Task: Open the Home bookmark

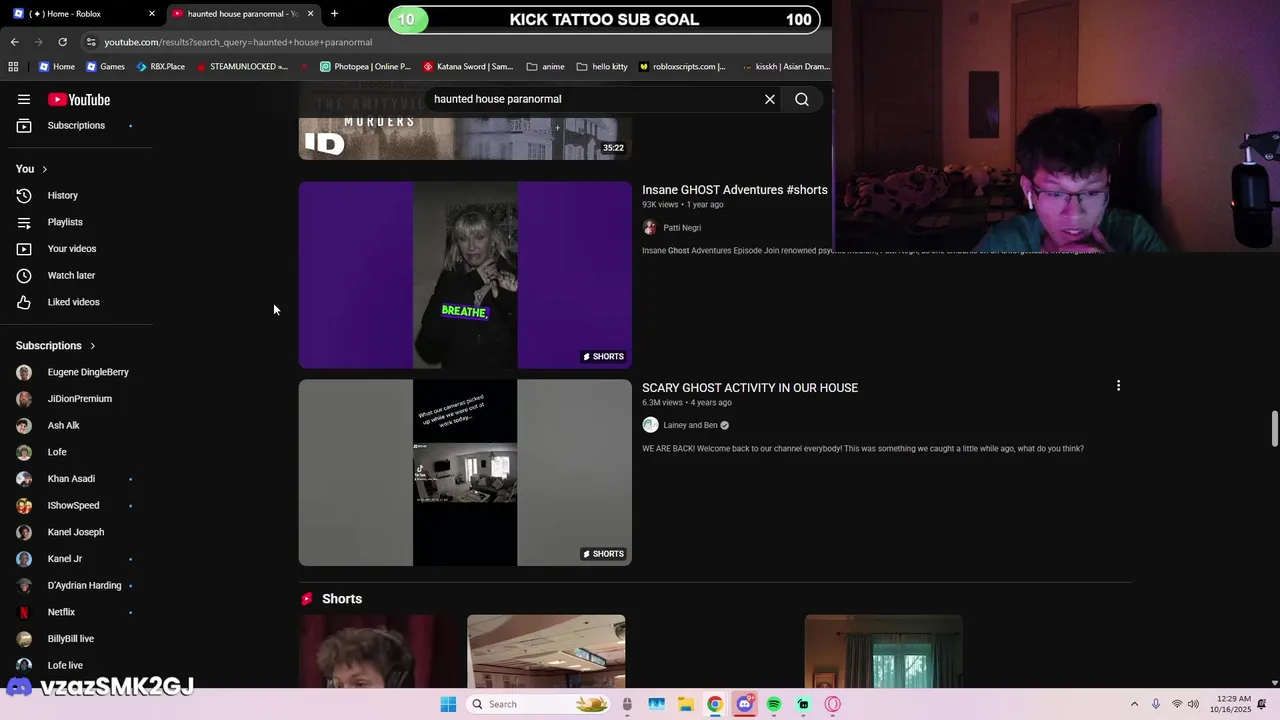Action: [56, 67]
